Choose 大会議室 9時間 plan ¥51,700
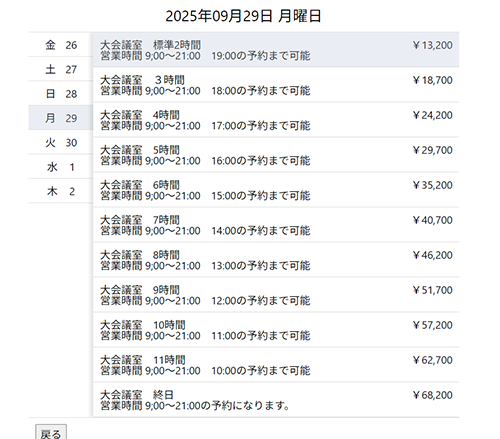 pos(276,295)
